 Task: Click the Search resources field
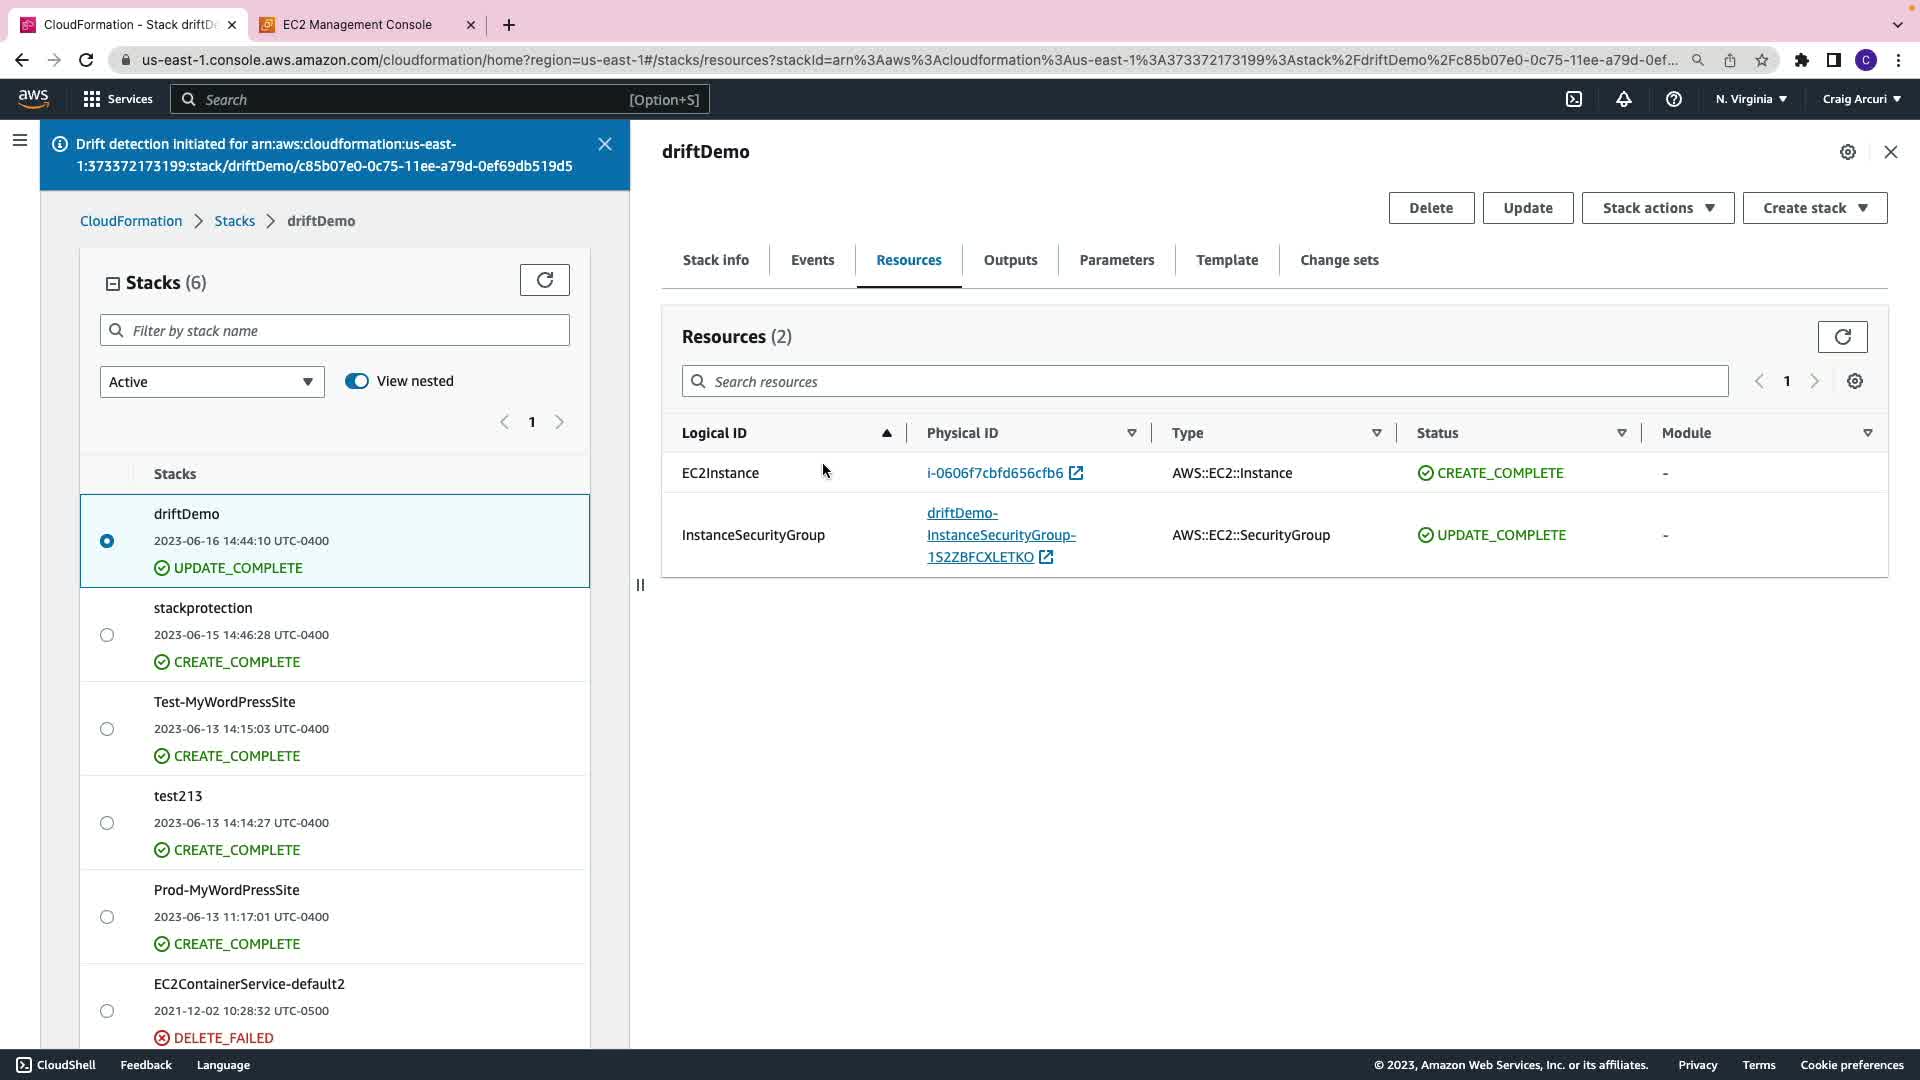[1204, 382]
